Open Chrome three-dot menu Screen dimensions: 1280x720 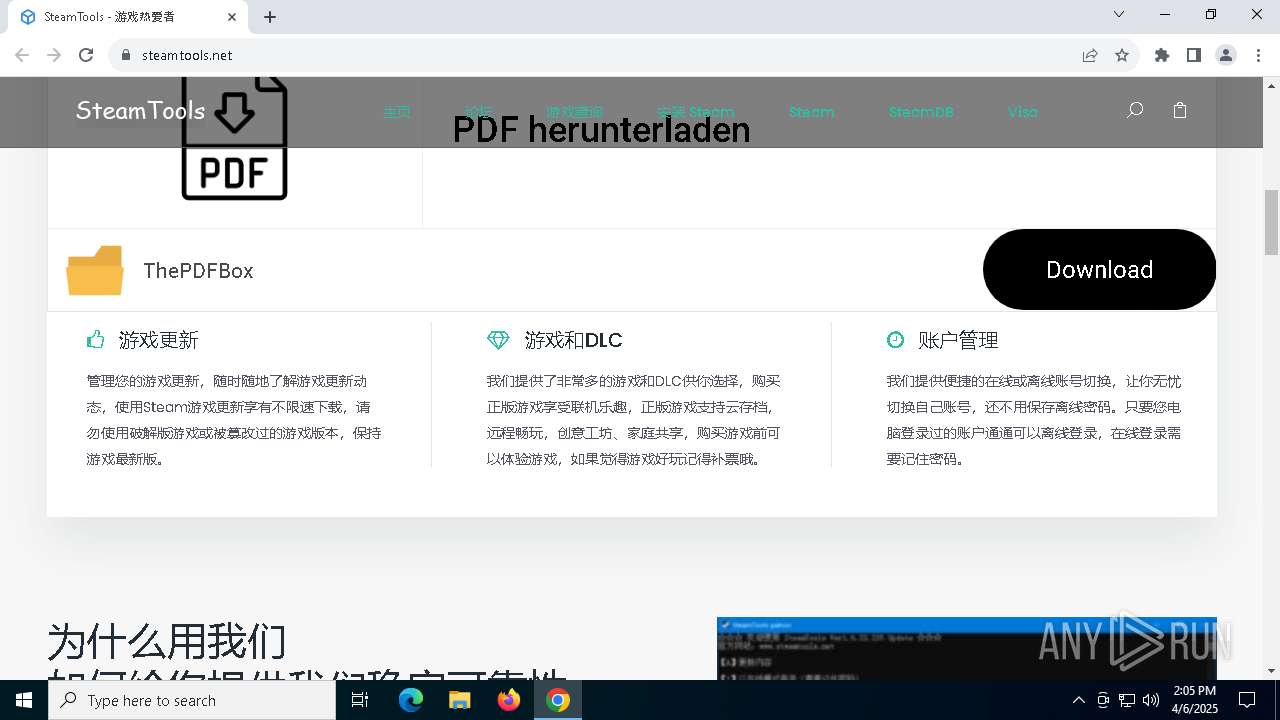1257,55
